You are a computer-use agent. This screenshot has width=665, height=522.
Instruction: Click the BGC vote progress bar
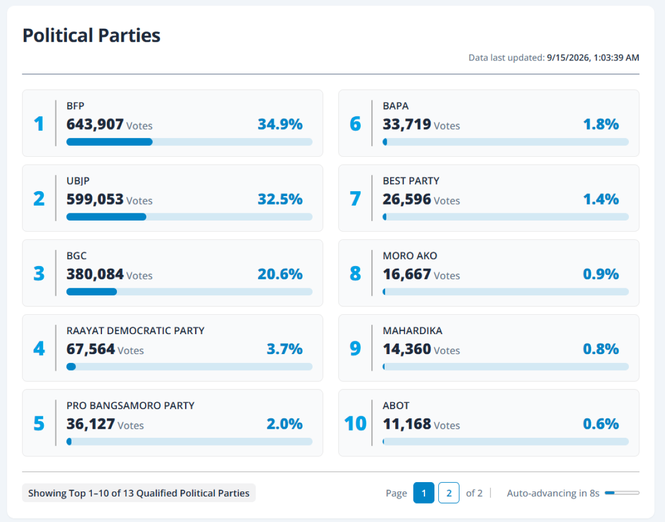pyautogui.click(x=189, y=292)
